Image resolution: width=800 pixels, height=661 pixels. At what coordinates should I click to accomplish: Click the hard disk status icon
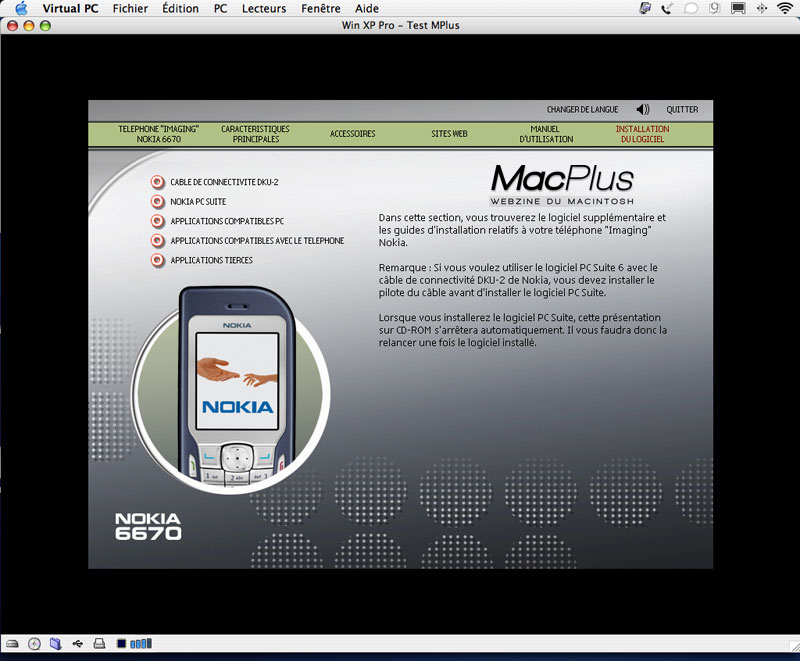pos(12,644)
